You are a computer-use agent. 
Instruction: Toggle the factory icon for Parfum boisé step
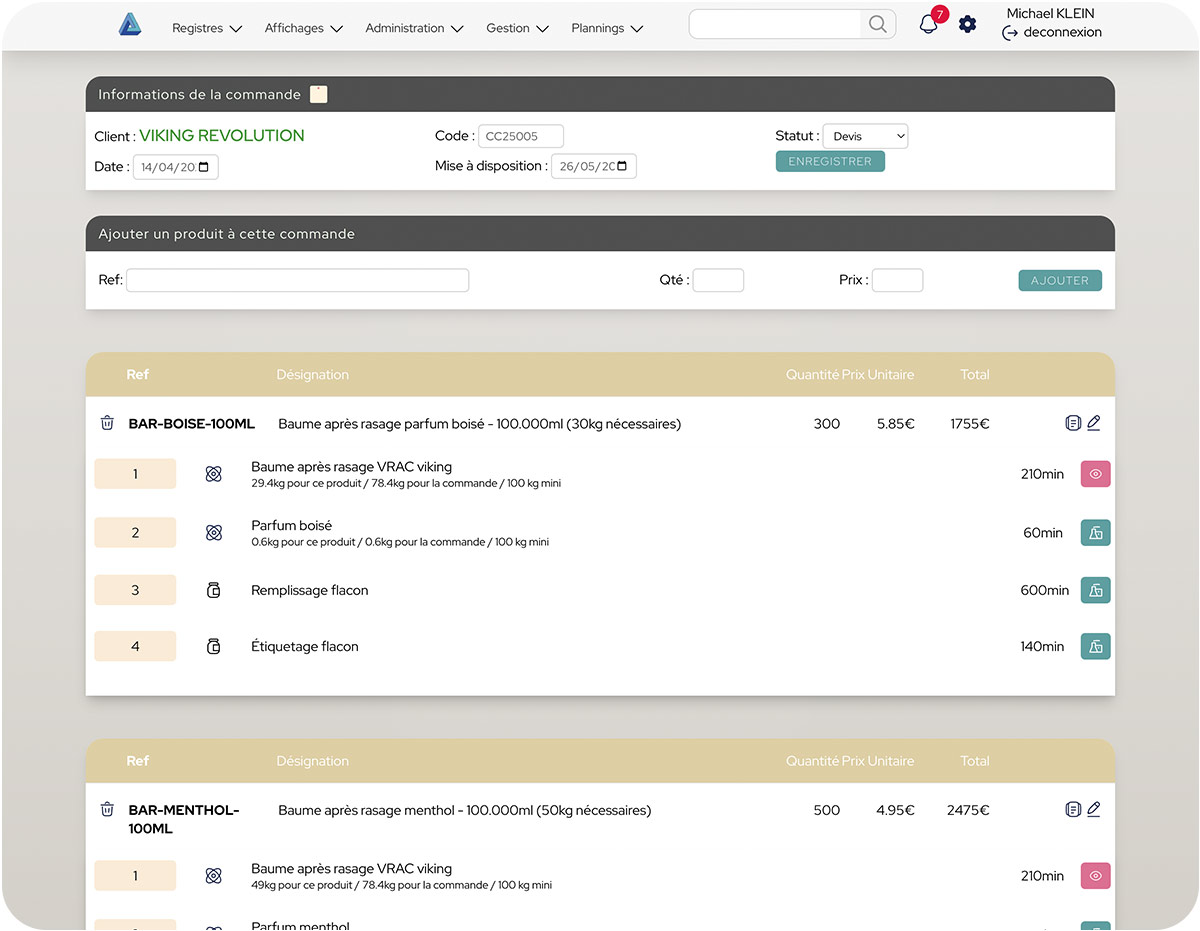coord(1095,532)
